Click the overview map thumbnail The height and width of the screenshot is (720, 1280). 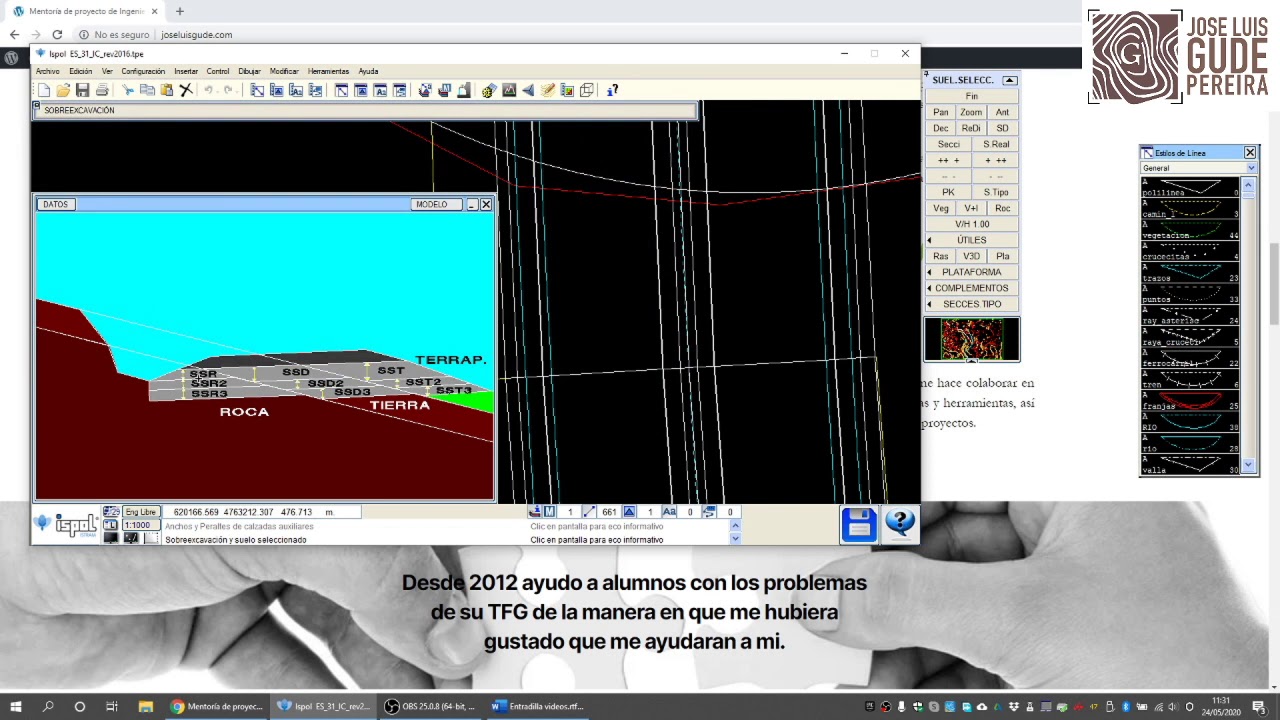pyautogui.click(x=971, y=339)
